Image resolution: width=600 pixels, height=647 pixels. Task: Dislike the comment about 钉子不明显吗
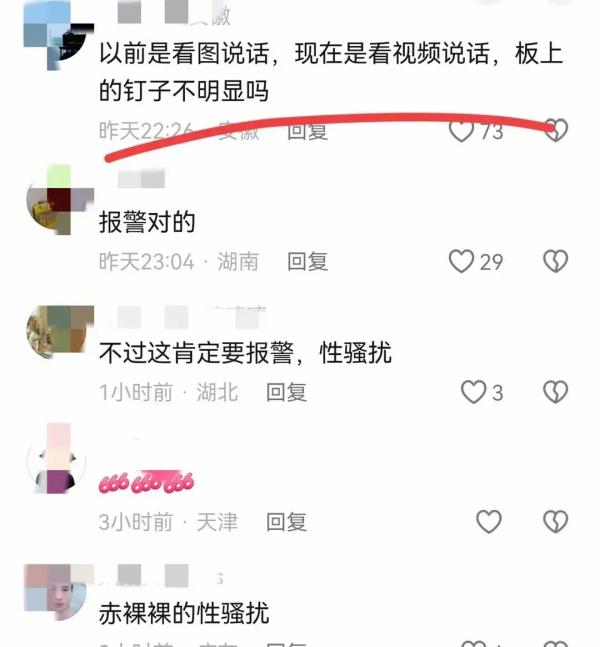pos(556,130)
